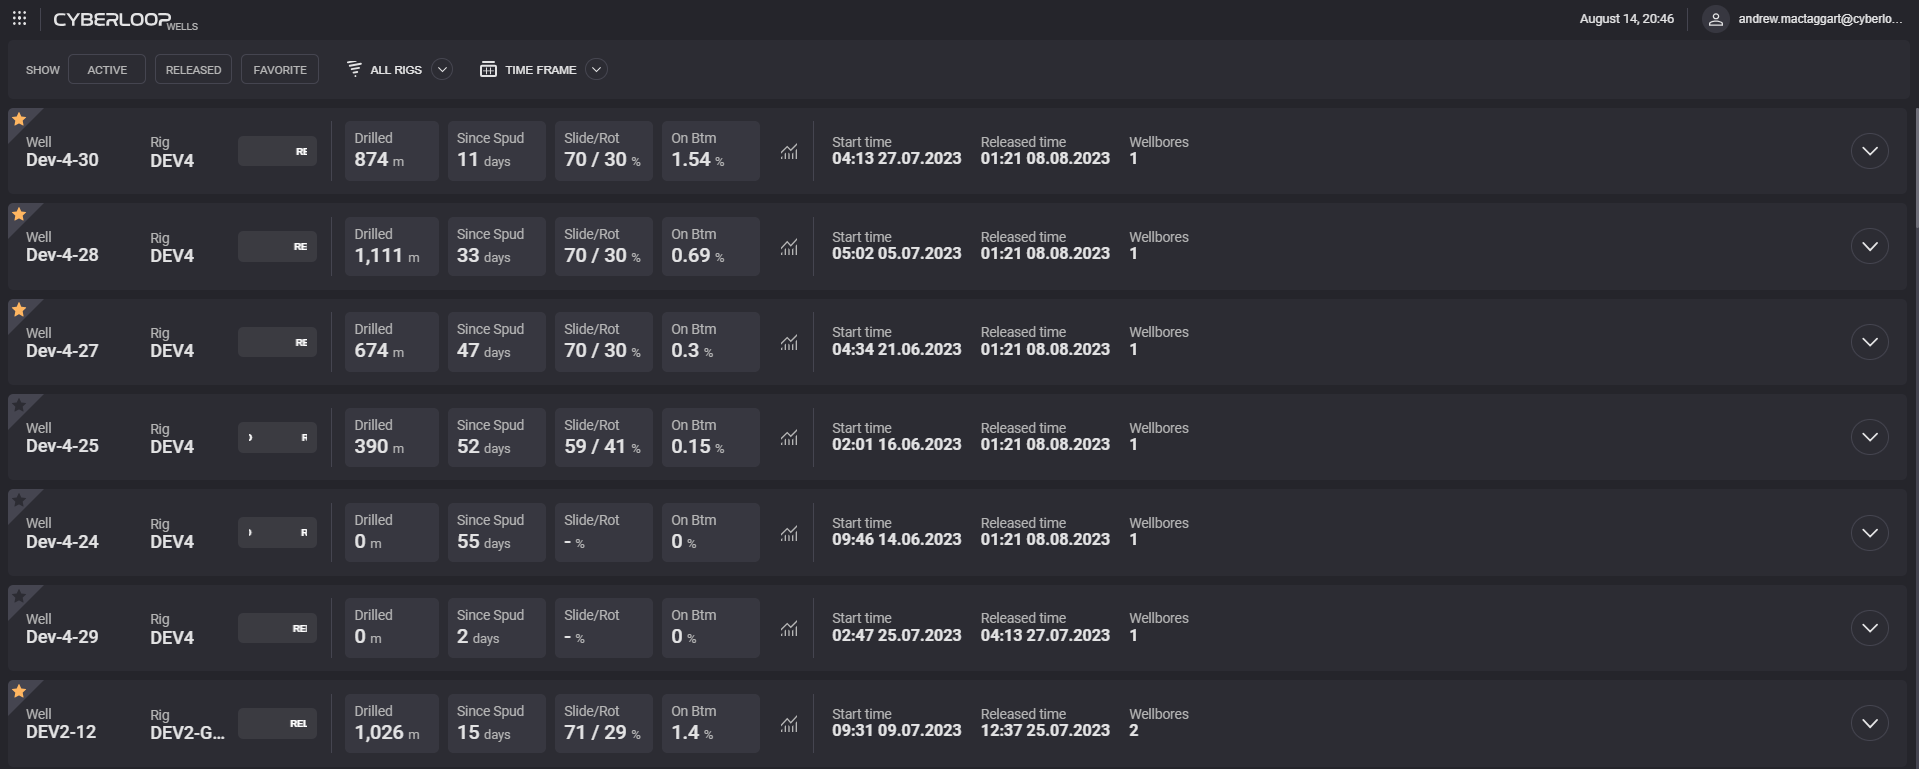
Task: Open chart icon for well Dev-4-24
Action: click(789, 533)
